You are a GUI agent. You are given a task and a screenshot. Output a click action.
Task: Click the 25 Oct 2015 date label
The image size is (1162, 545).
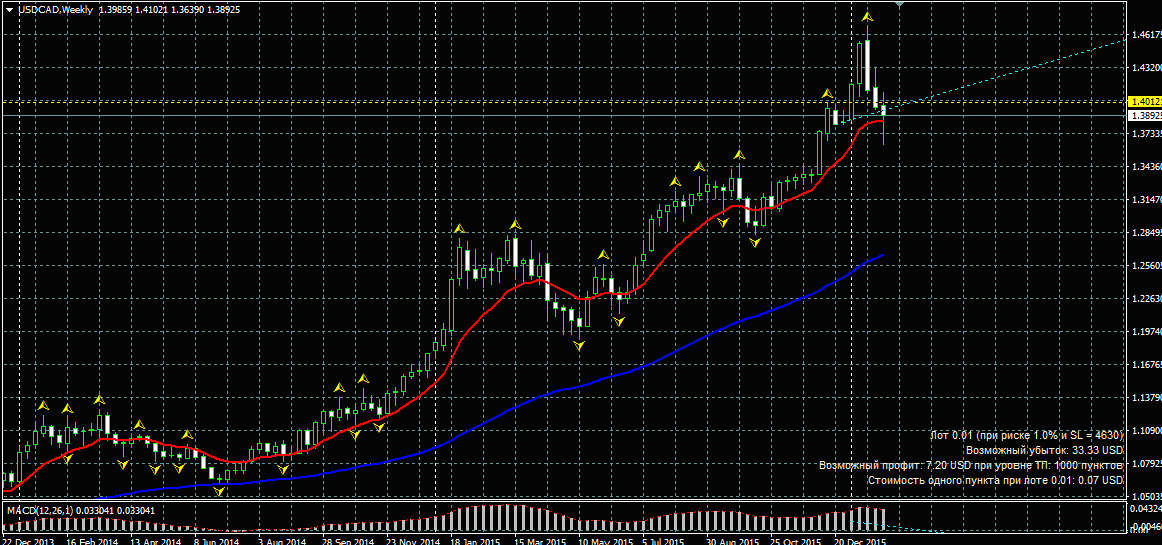click(x=797, y=541)
